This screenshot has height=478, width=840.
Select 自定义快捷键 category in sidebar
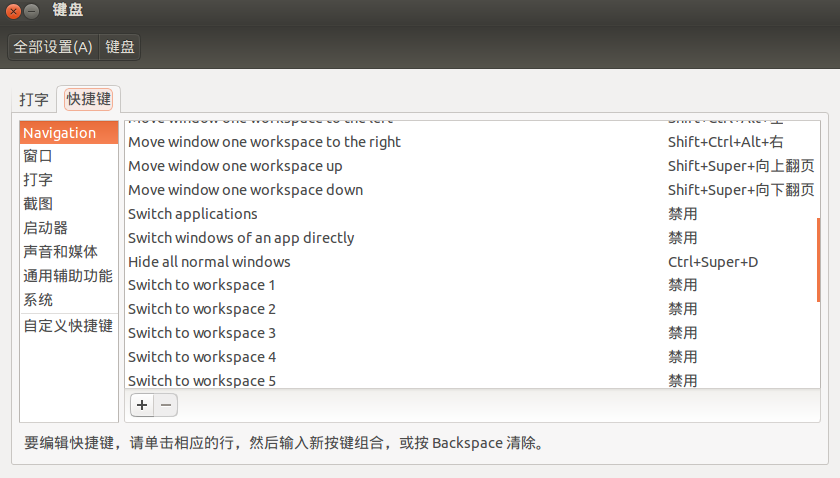(x=69, y=325)
